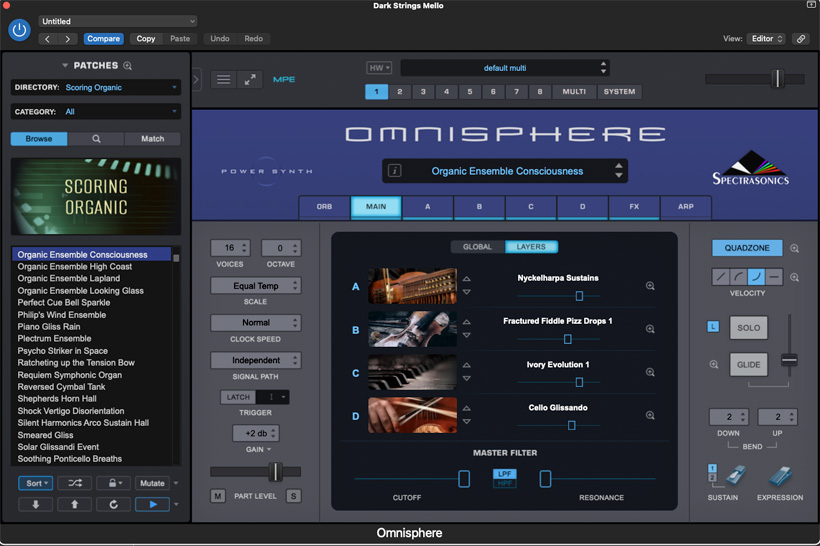Play patch audition button
Screen dimensions: 820x546
pyautogui.click(x=152, y=504)
